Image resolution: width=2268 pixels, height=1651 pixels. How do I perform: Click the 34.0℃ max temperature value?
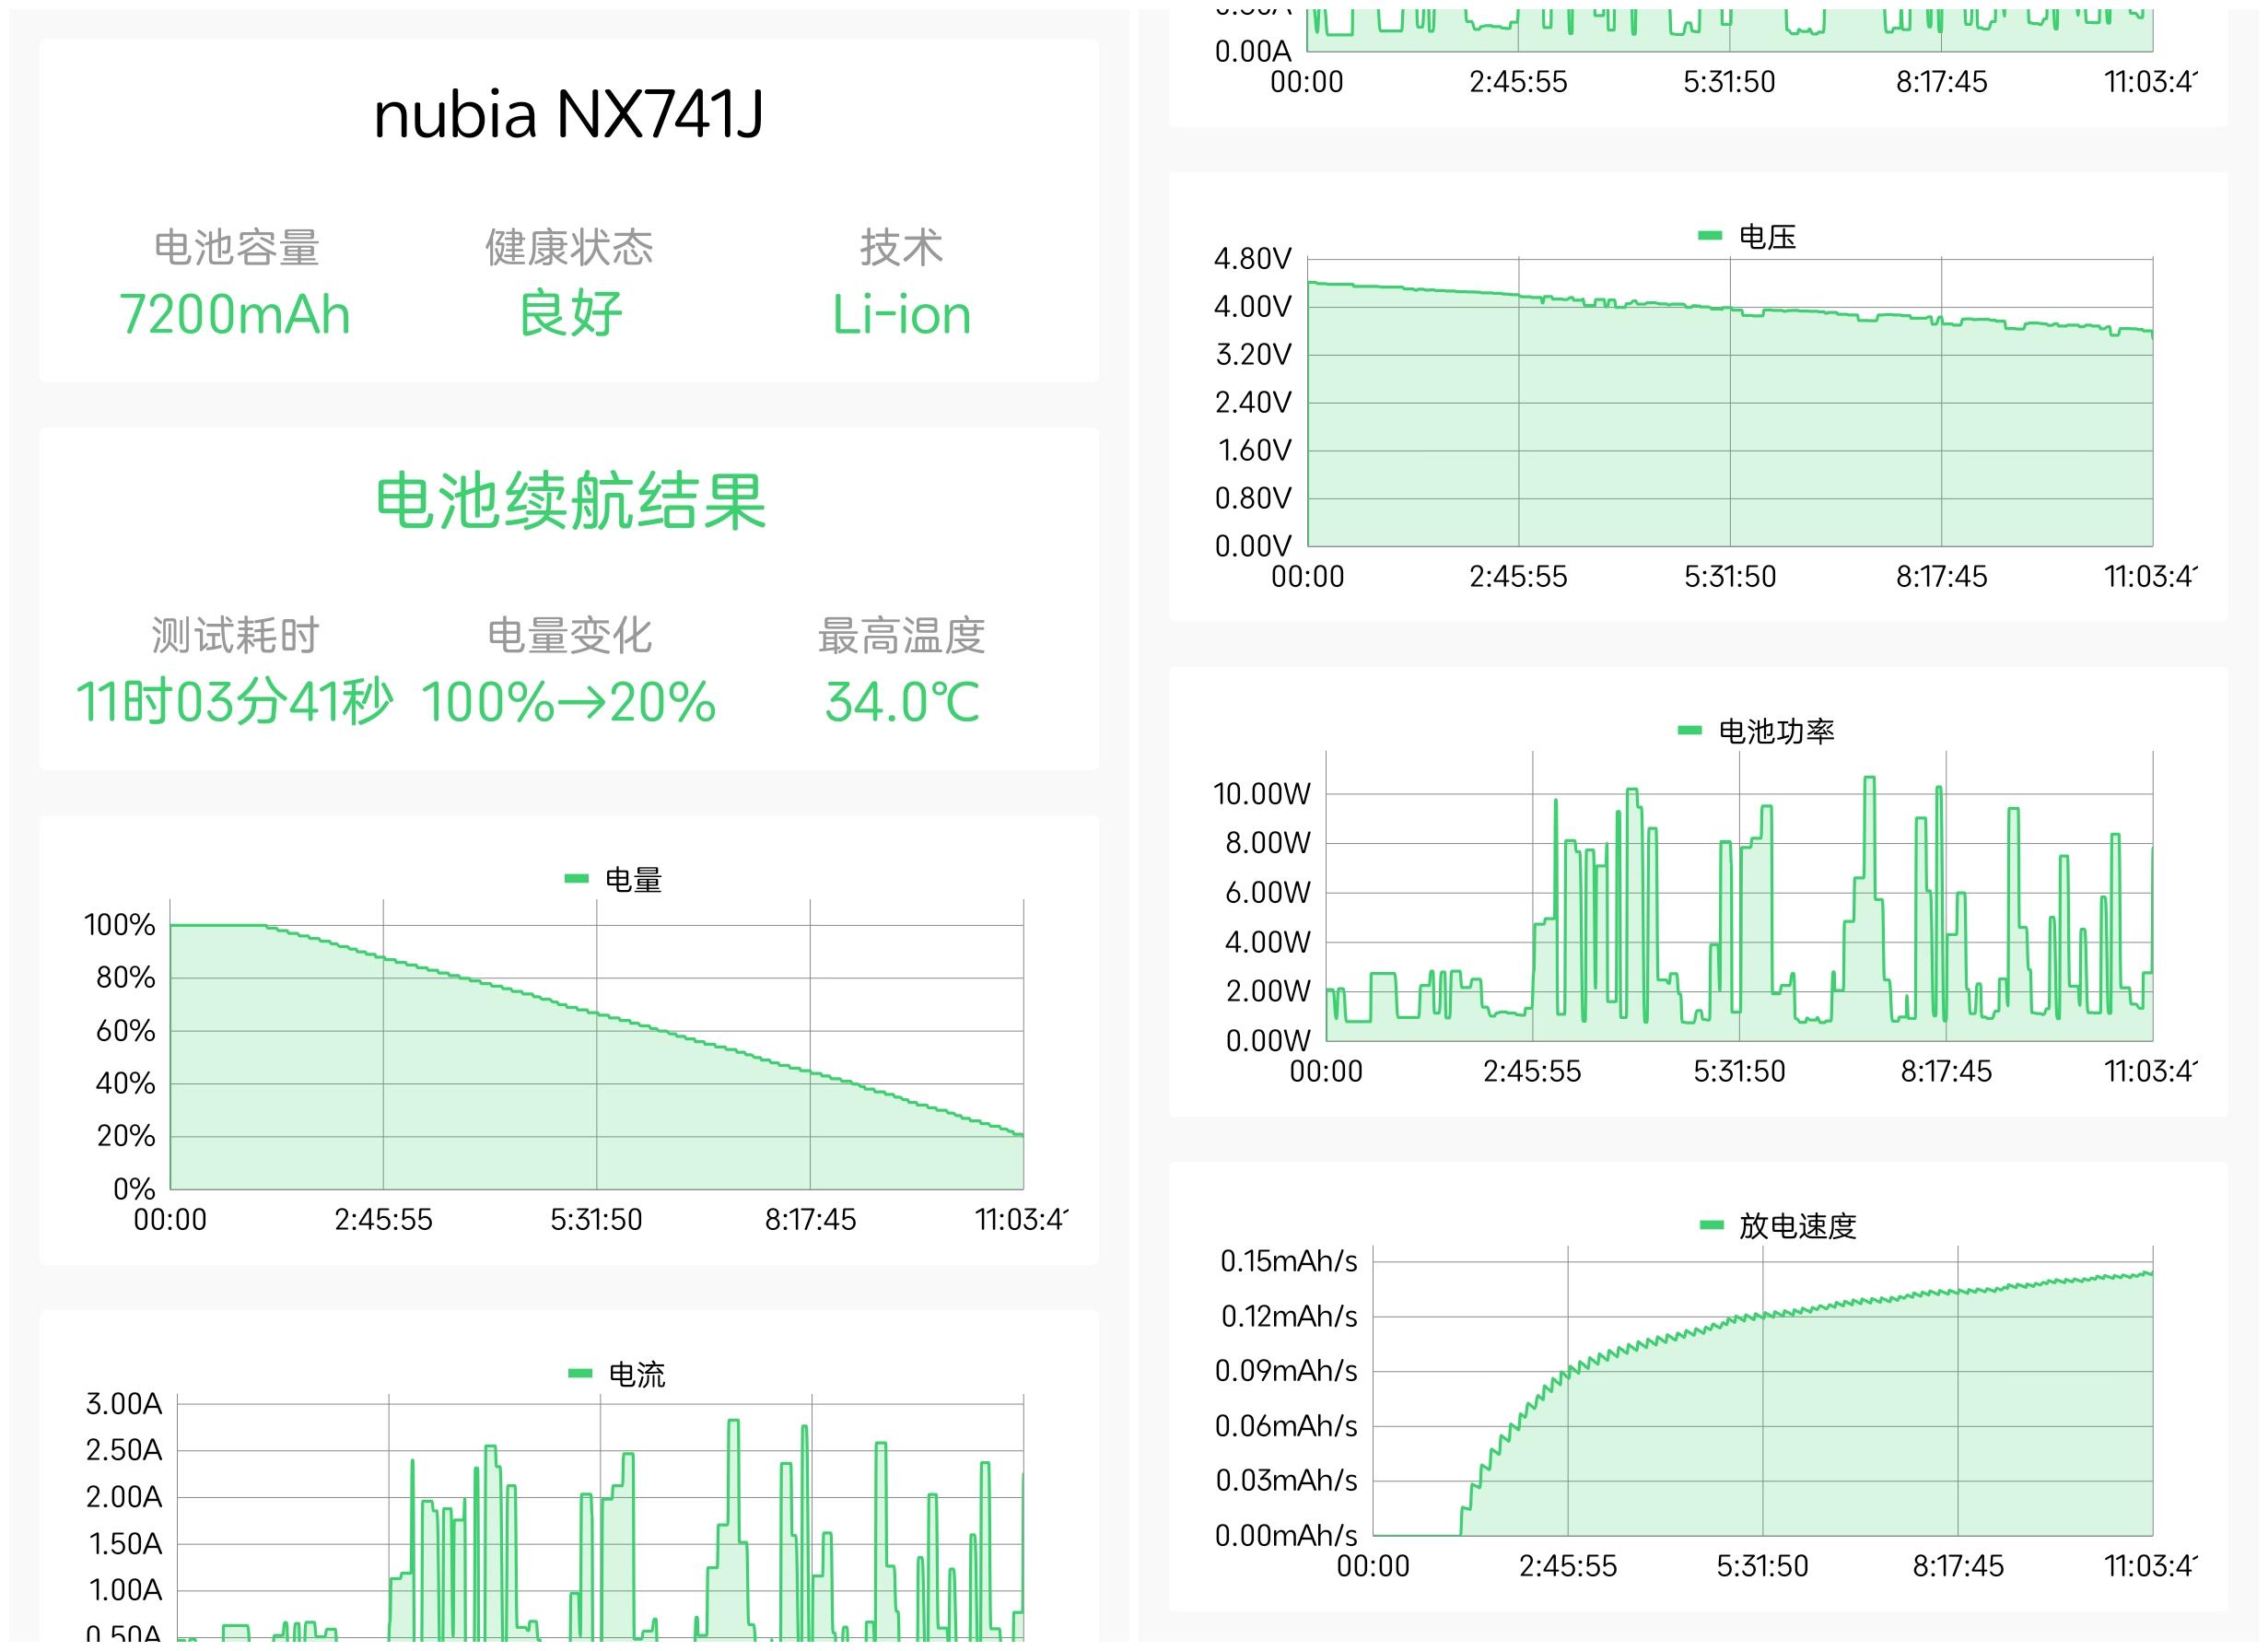click(x=901, y=701)
